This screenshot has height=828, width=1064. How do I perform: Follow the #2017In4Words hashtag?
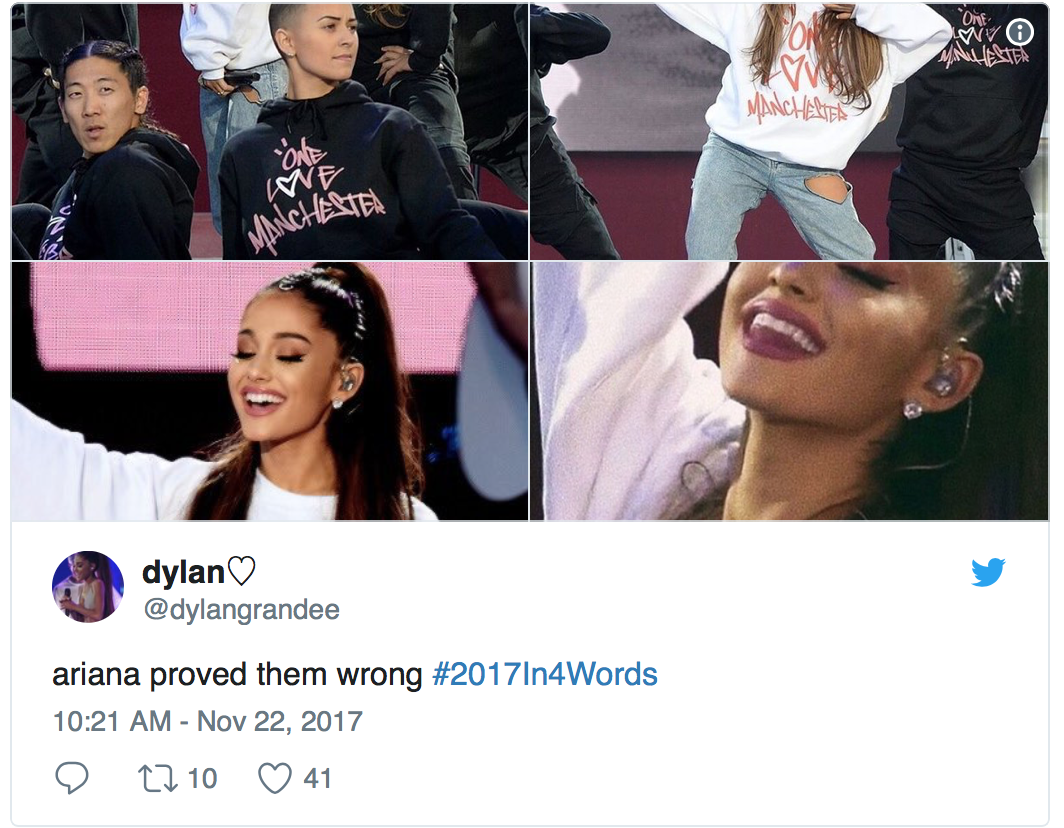(544, 675)
